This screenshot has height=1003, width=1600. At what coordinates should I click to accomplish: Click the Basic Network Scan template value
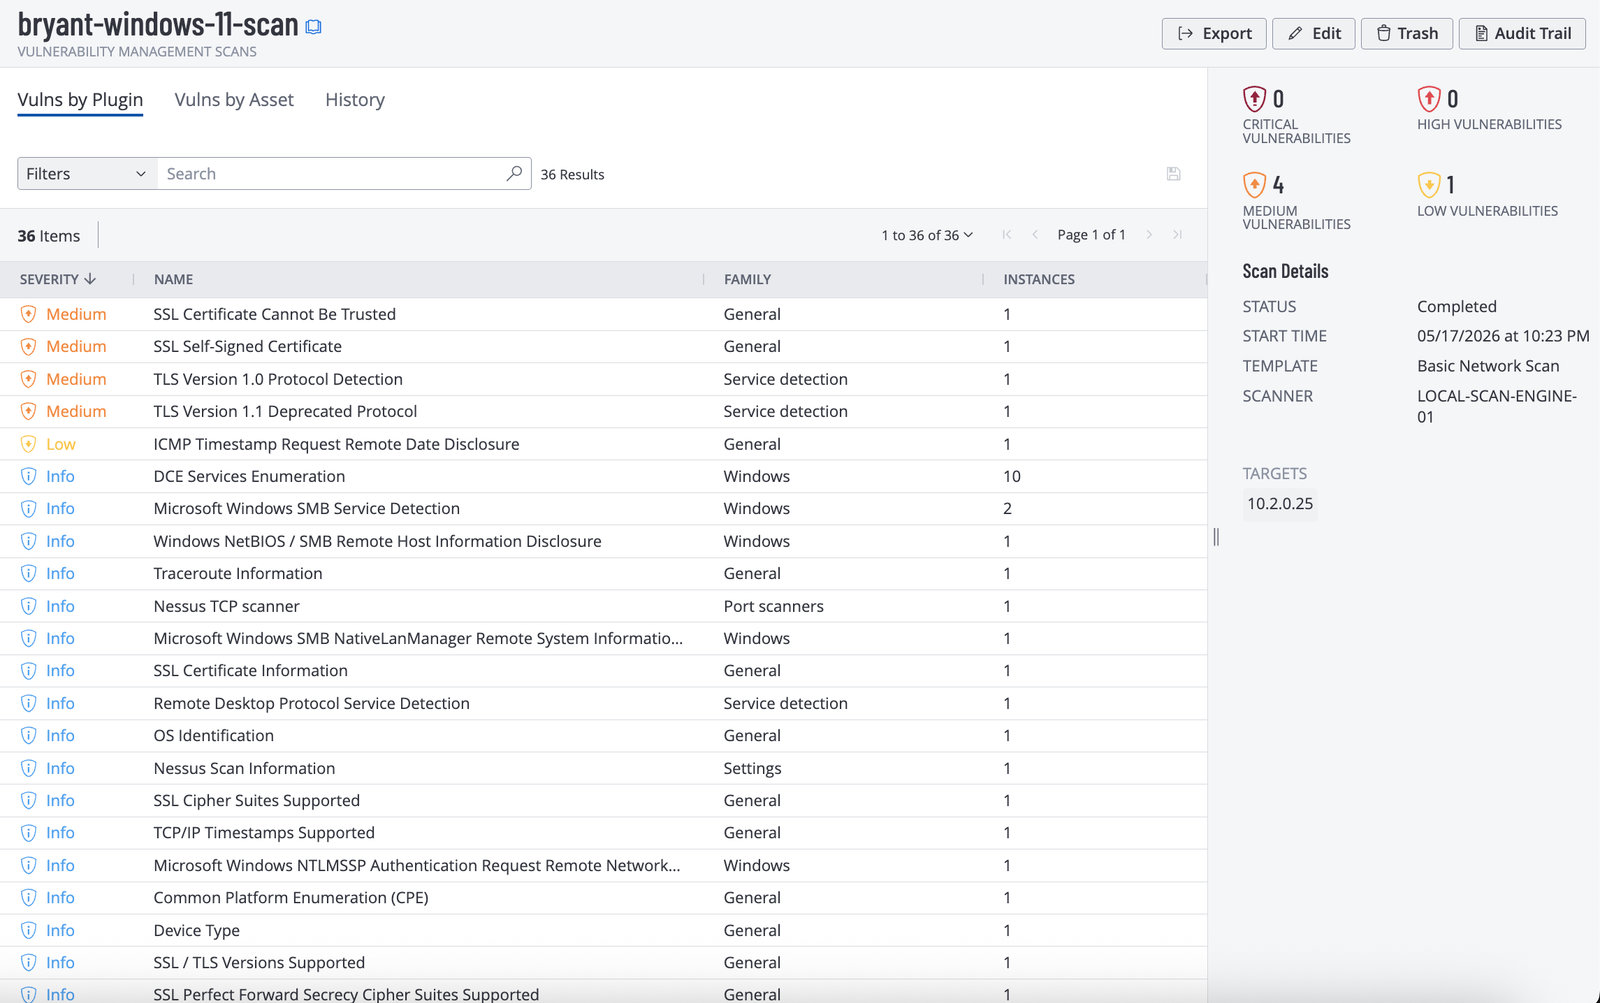[x=1488, y=366]
